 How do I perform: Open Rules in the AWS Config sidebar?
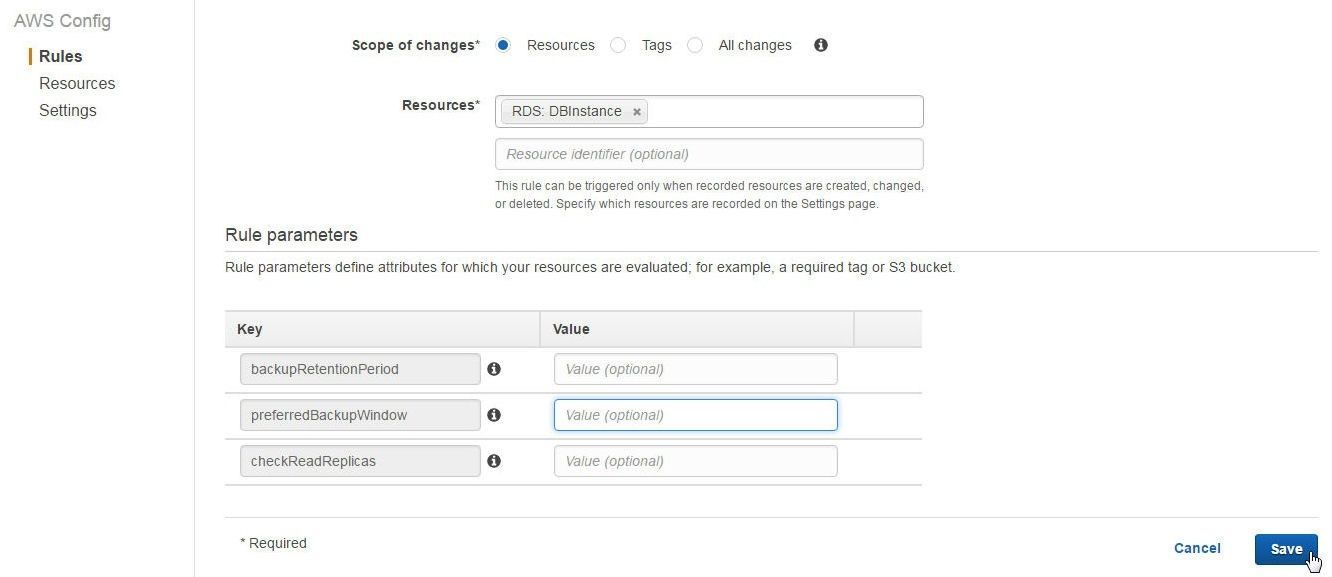tap(60, 56)
